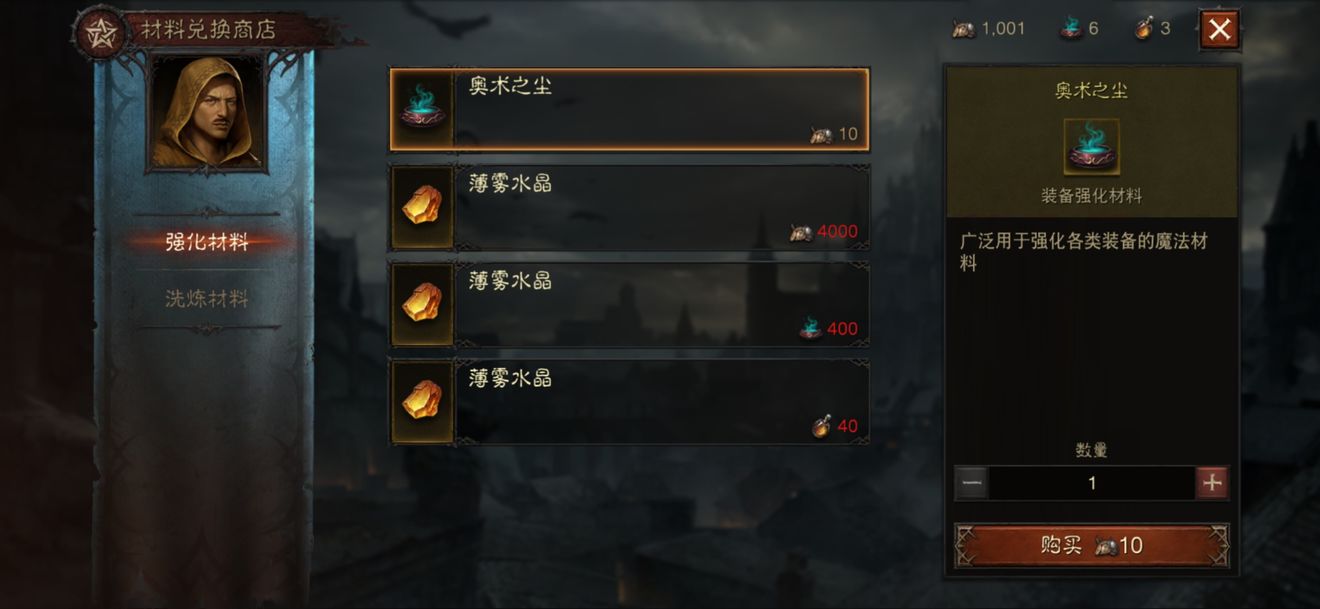Image resolution: width=1320 pixels, height=609 pixels.
Task: Select the 奥术之尘 bowl item icon
Action: coord(423,110)
